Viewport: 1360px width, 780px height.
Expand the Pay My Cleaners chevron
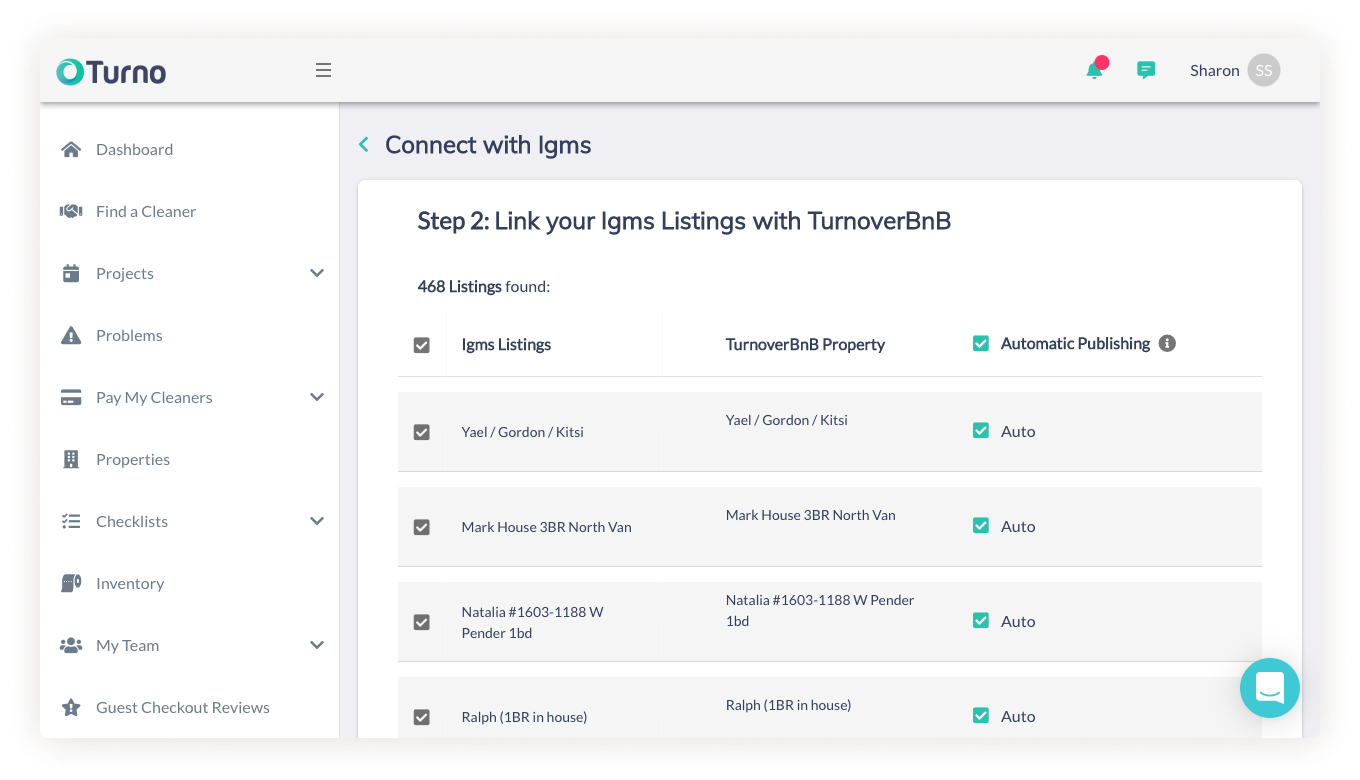tap(317, 397)
